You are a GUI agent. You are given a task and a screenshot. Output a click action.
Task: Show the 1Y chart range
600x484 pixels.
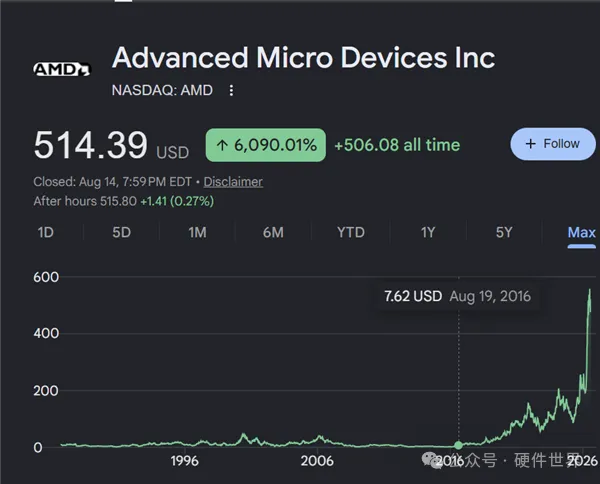tap(428, 232)
